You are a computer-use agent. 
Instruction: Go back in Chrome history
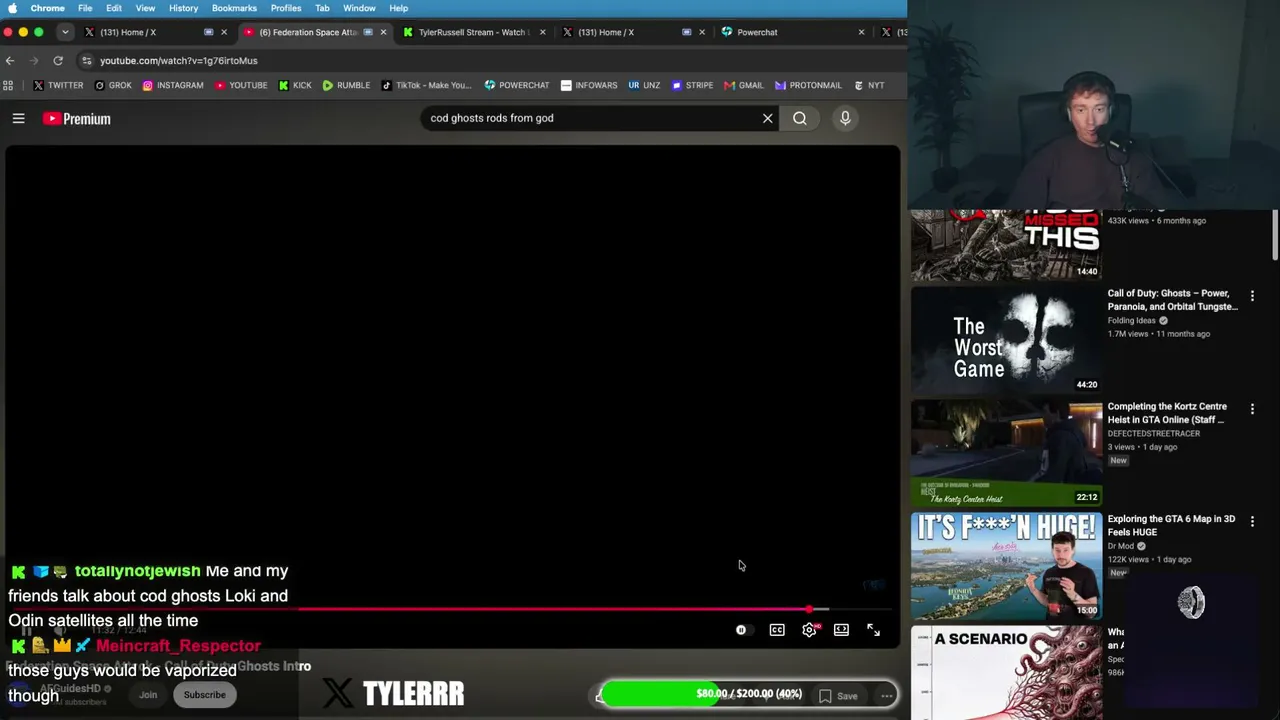(10, 60)
